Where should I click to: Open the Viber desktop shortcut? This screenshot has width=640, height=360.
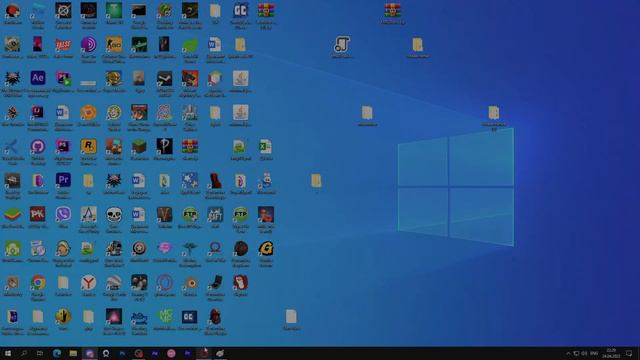coord(63,214)
